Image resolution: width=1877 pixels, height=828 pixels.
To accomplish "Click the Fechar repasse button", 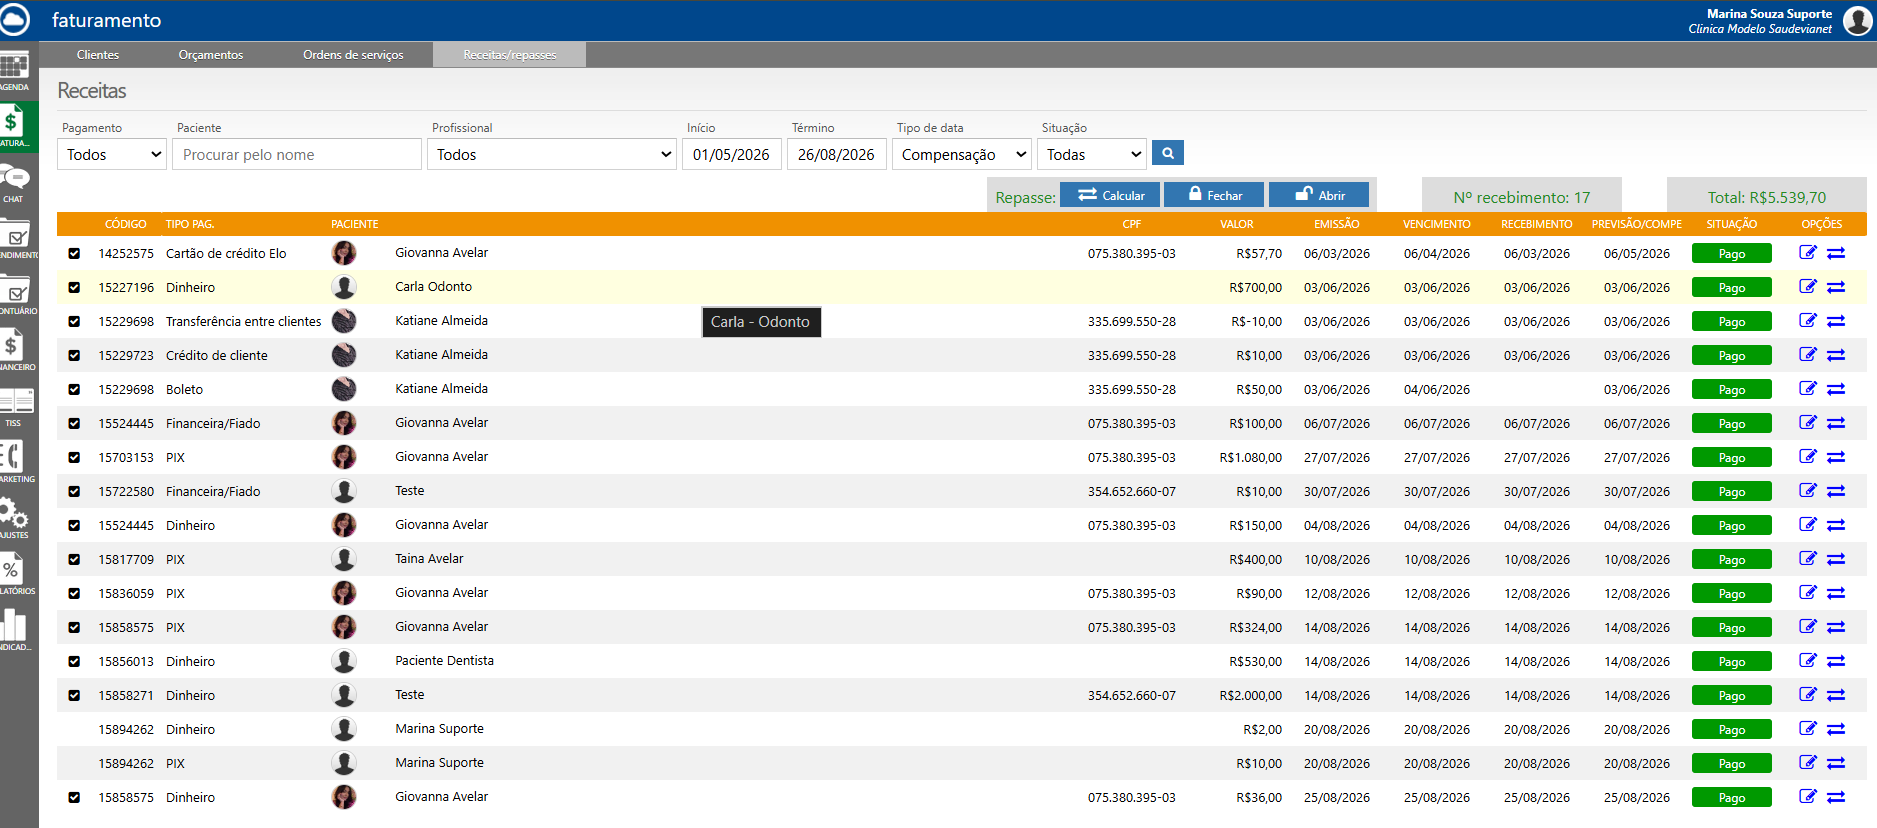I will pyautogui.click(x=1214, y=195).
